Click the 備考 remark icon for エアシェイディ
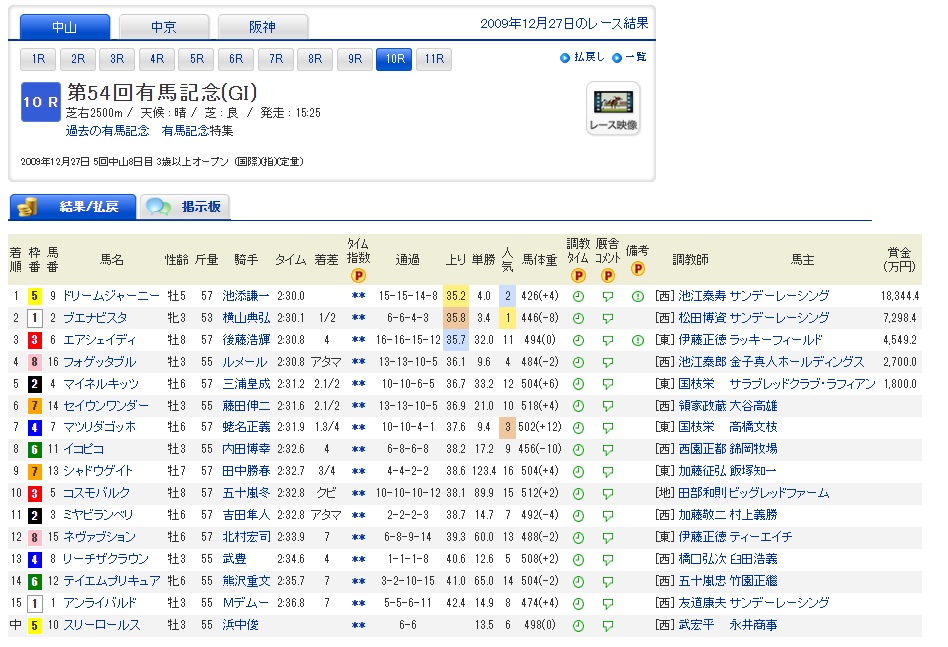The height and width of the screenshot is (647, 948). pos(637,340)
